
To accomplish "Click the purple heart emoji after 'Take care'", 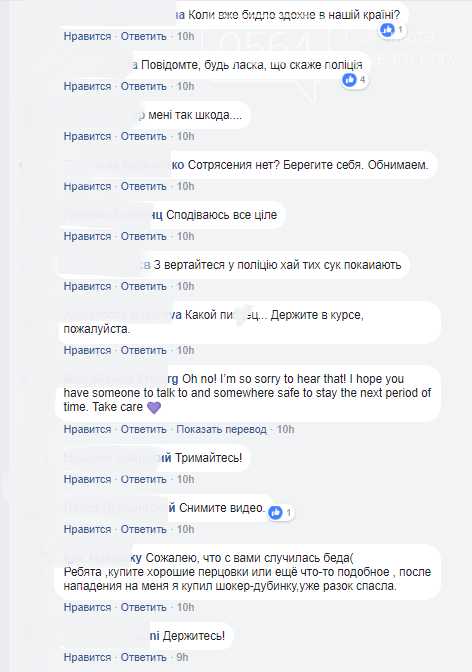I will [x=154, y=407].
